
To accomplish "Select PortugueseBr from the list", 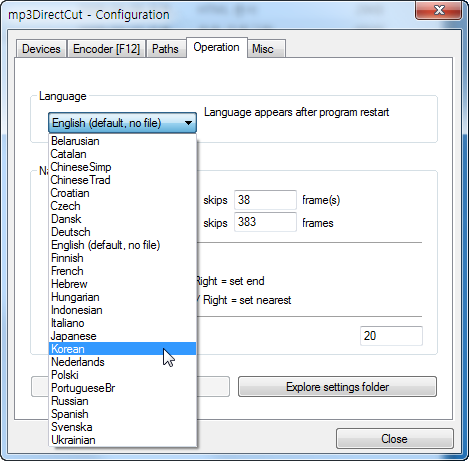I will tap(122, 388).
